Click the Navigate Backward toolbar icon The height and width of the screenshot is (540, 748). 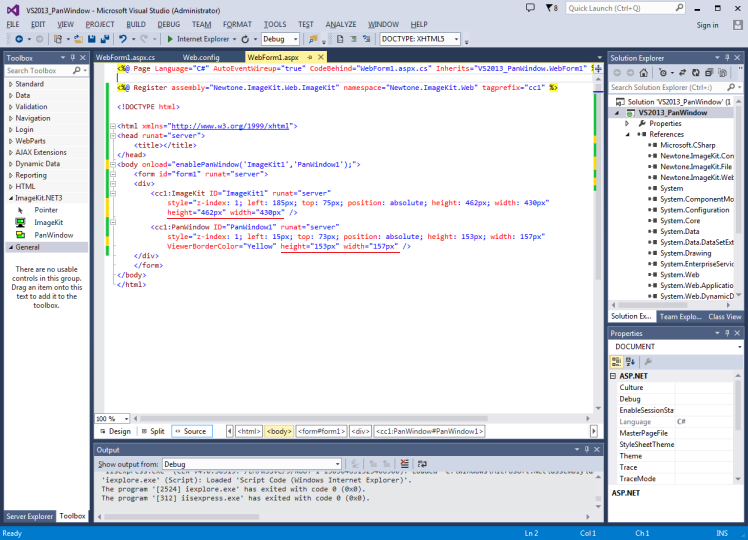(x=19, y=39)
